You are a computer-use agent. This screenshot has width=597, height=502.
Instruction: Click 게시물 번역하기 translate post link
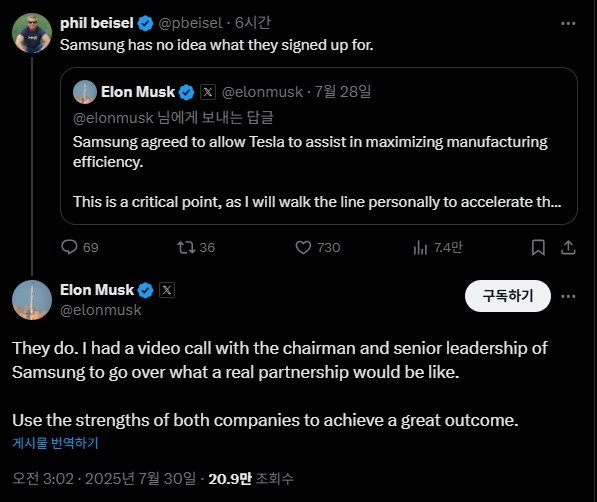point(56,443)
